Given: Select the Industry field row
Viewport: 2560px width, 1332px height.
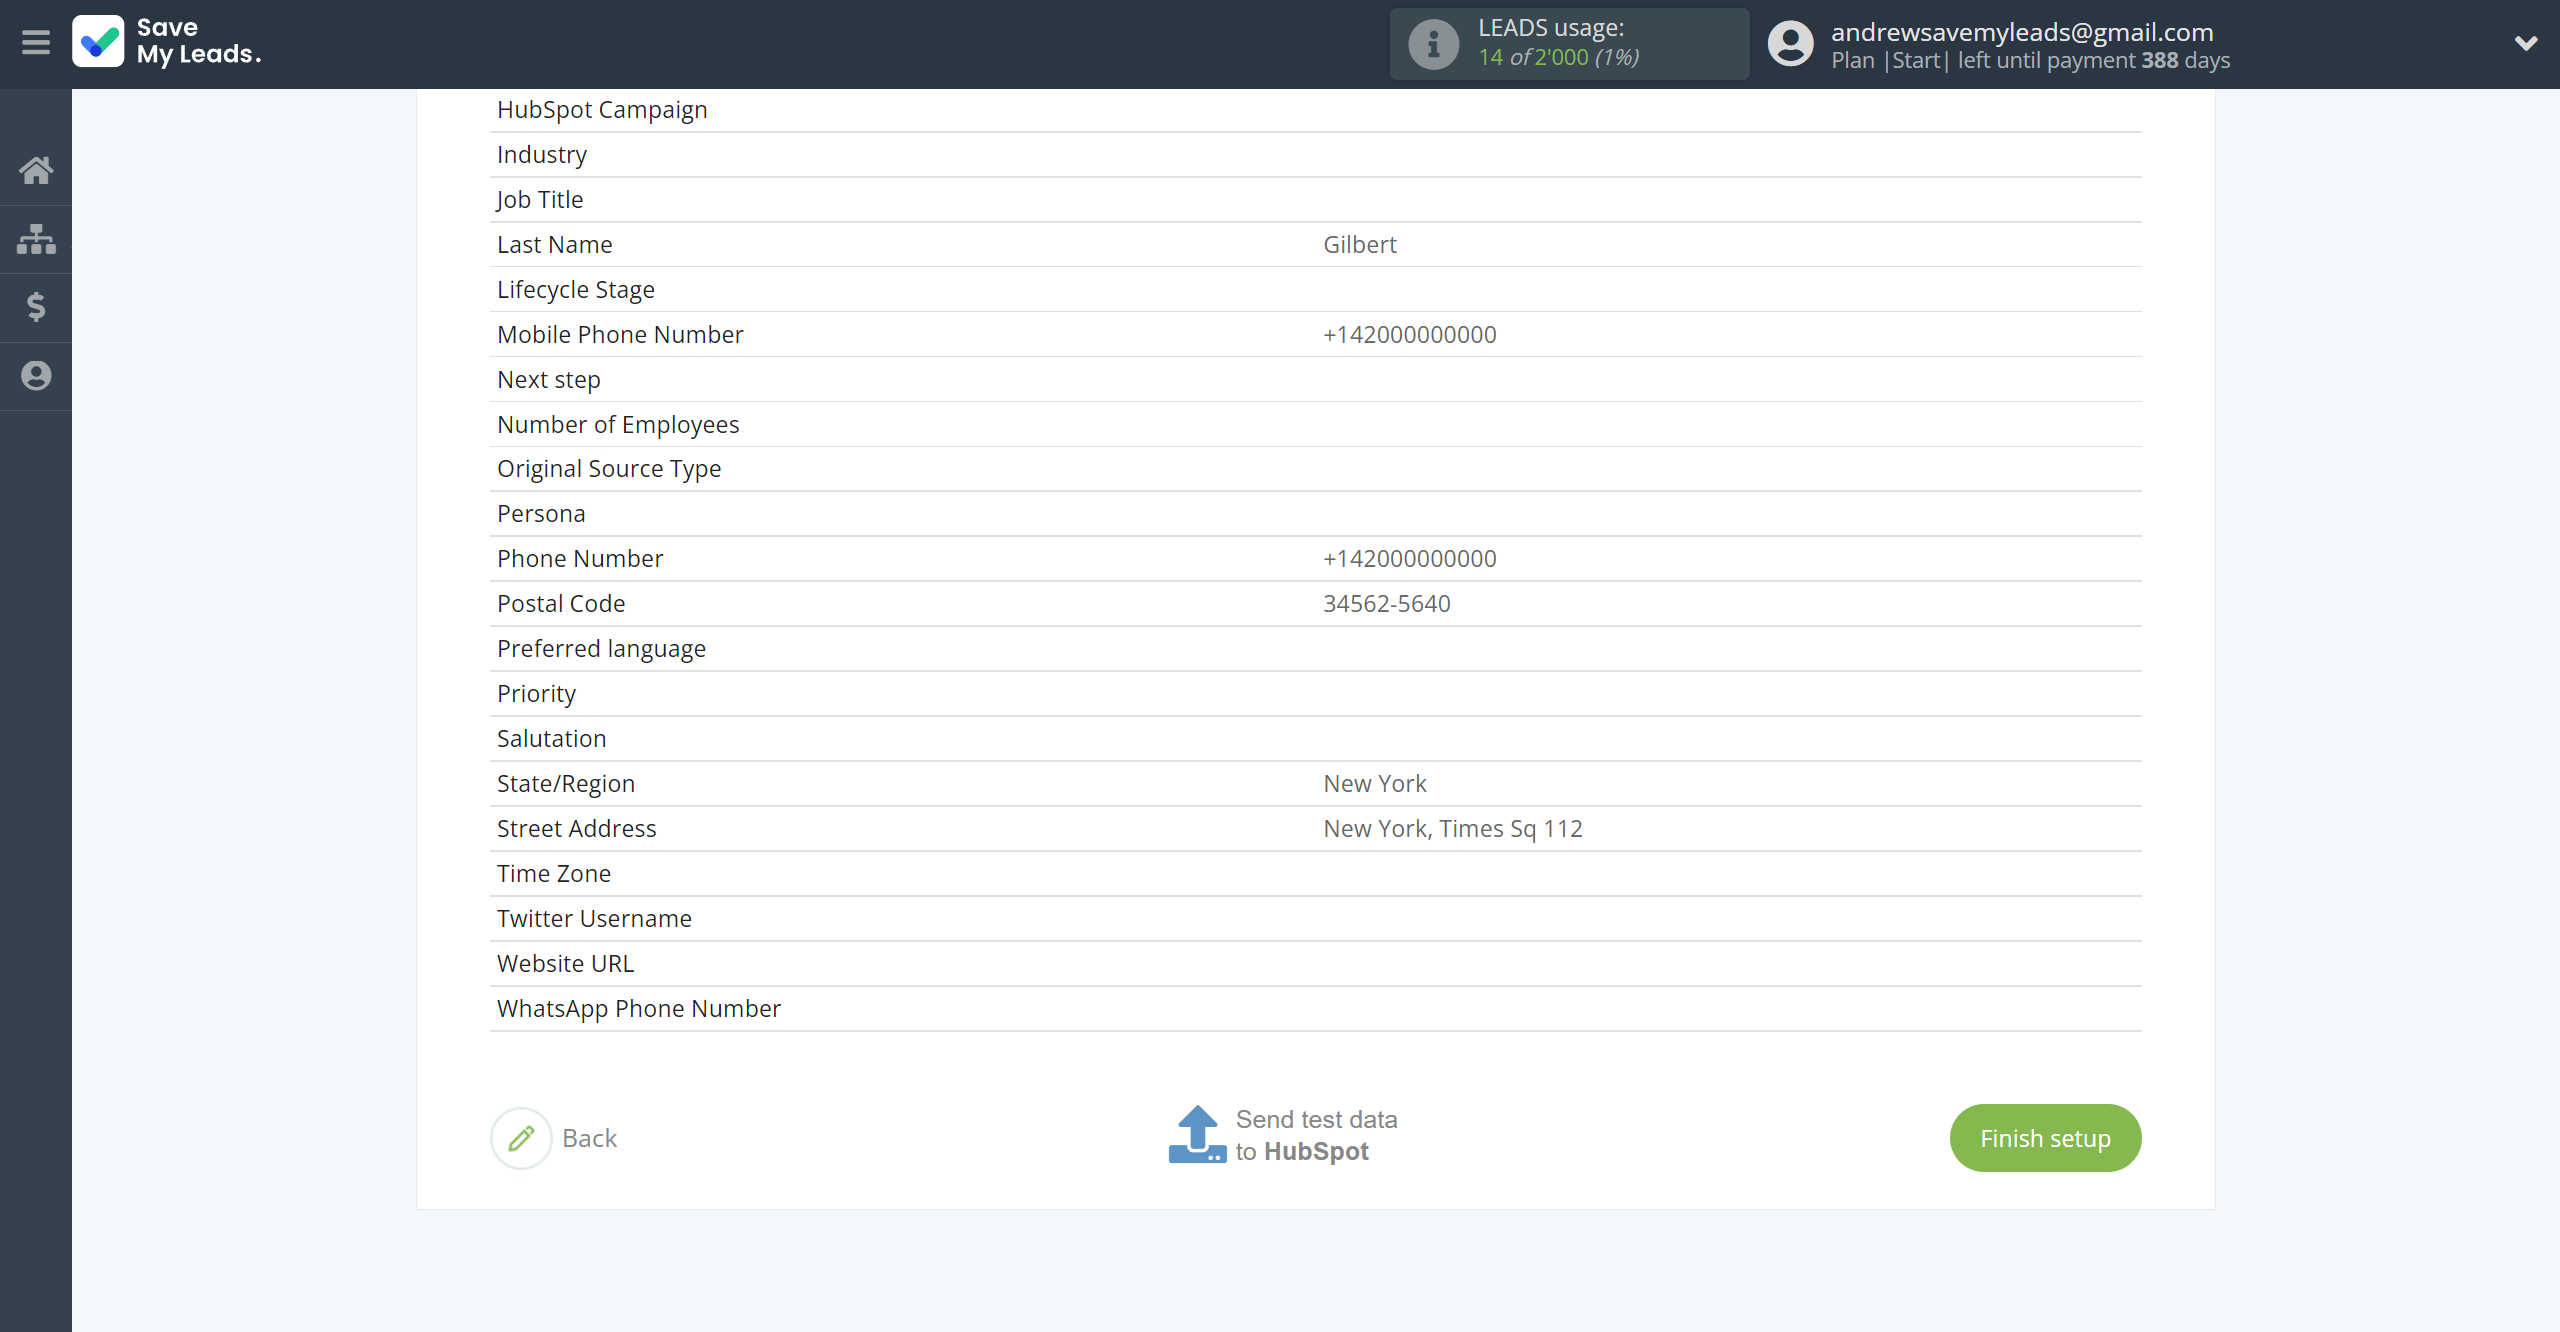Looking at the screenshot, I should pos(1315,155).
